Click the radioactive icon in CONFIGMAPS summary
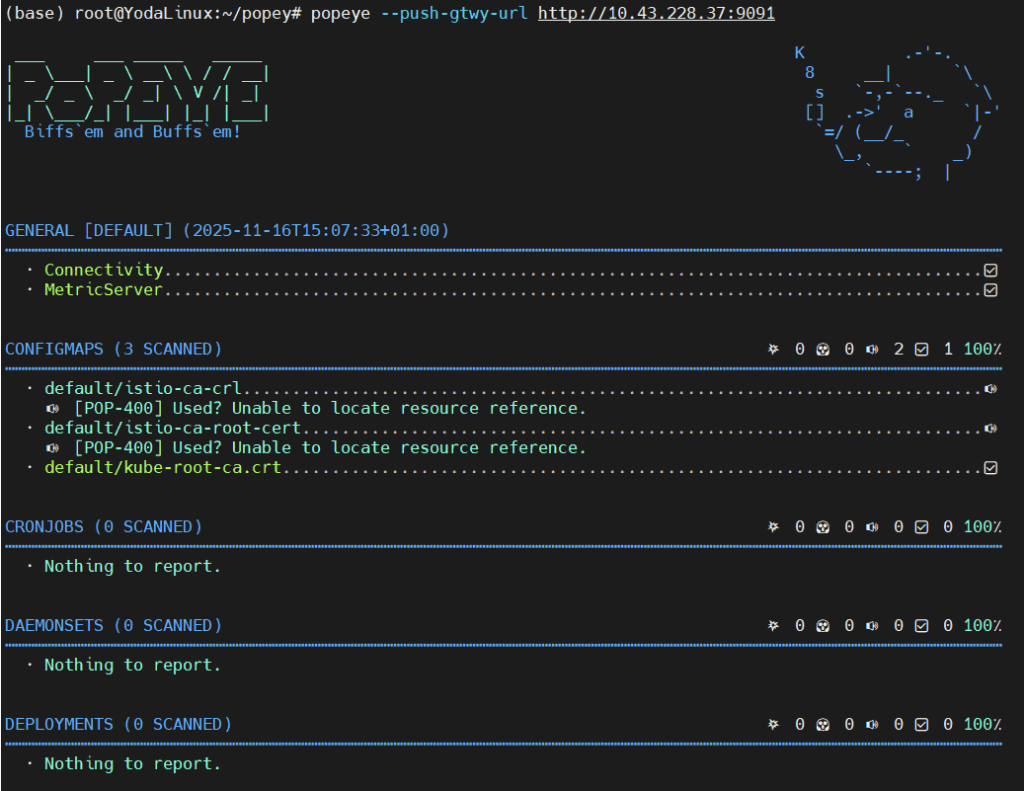The image size is (1024, 791). pos(822,349)
